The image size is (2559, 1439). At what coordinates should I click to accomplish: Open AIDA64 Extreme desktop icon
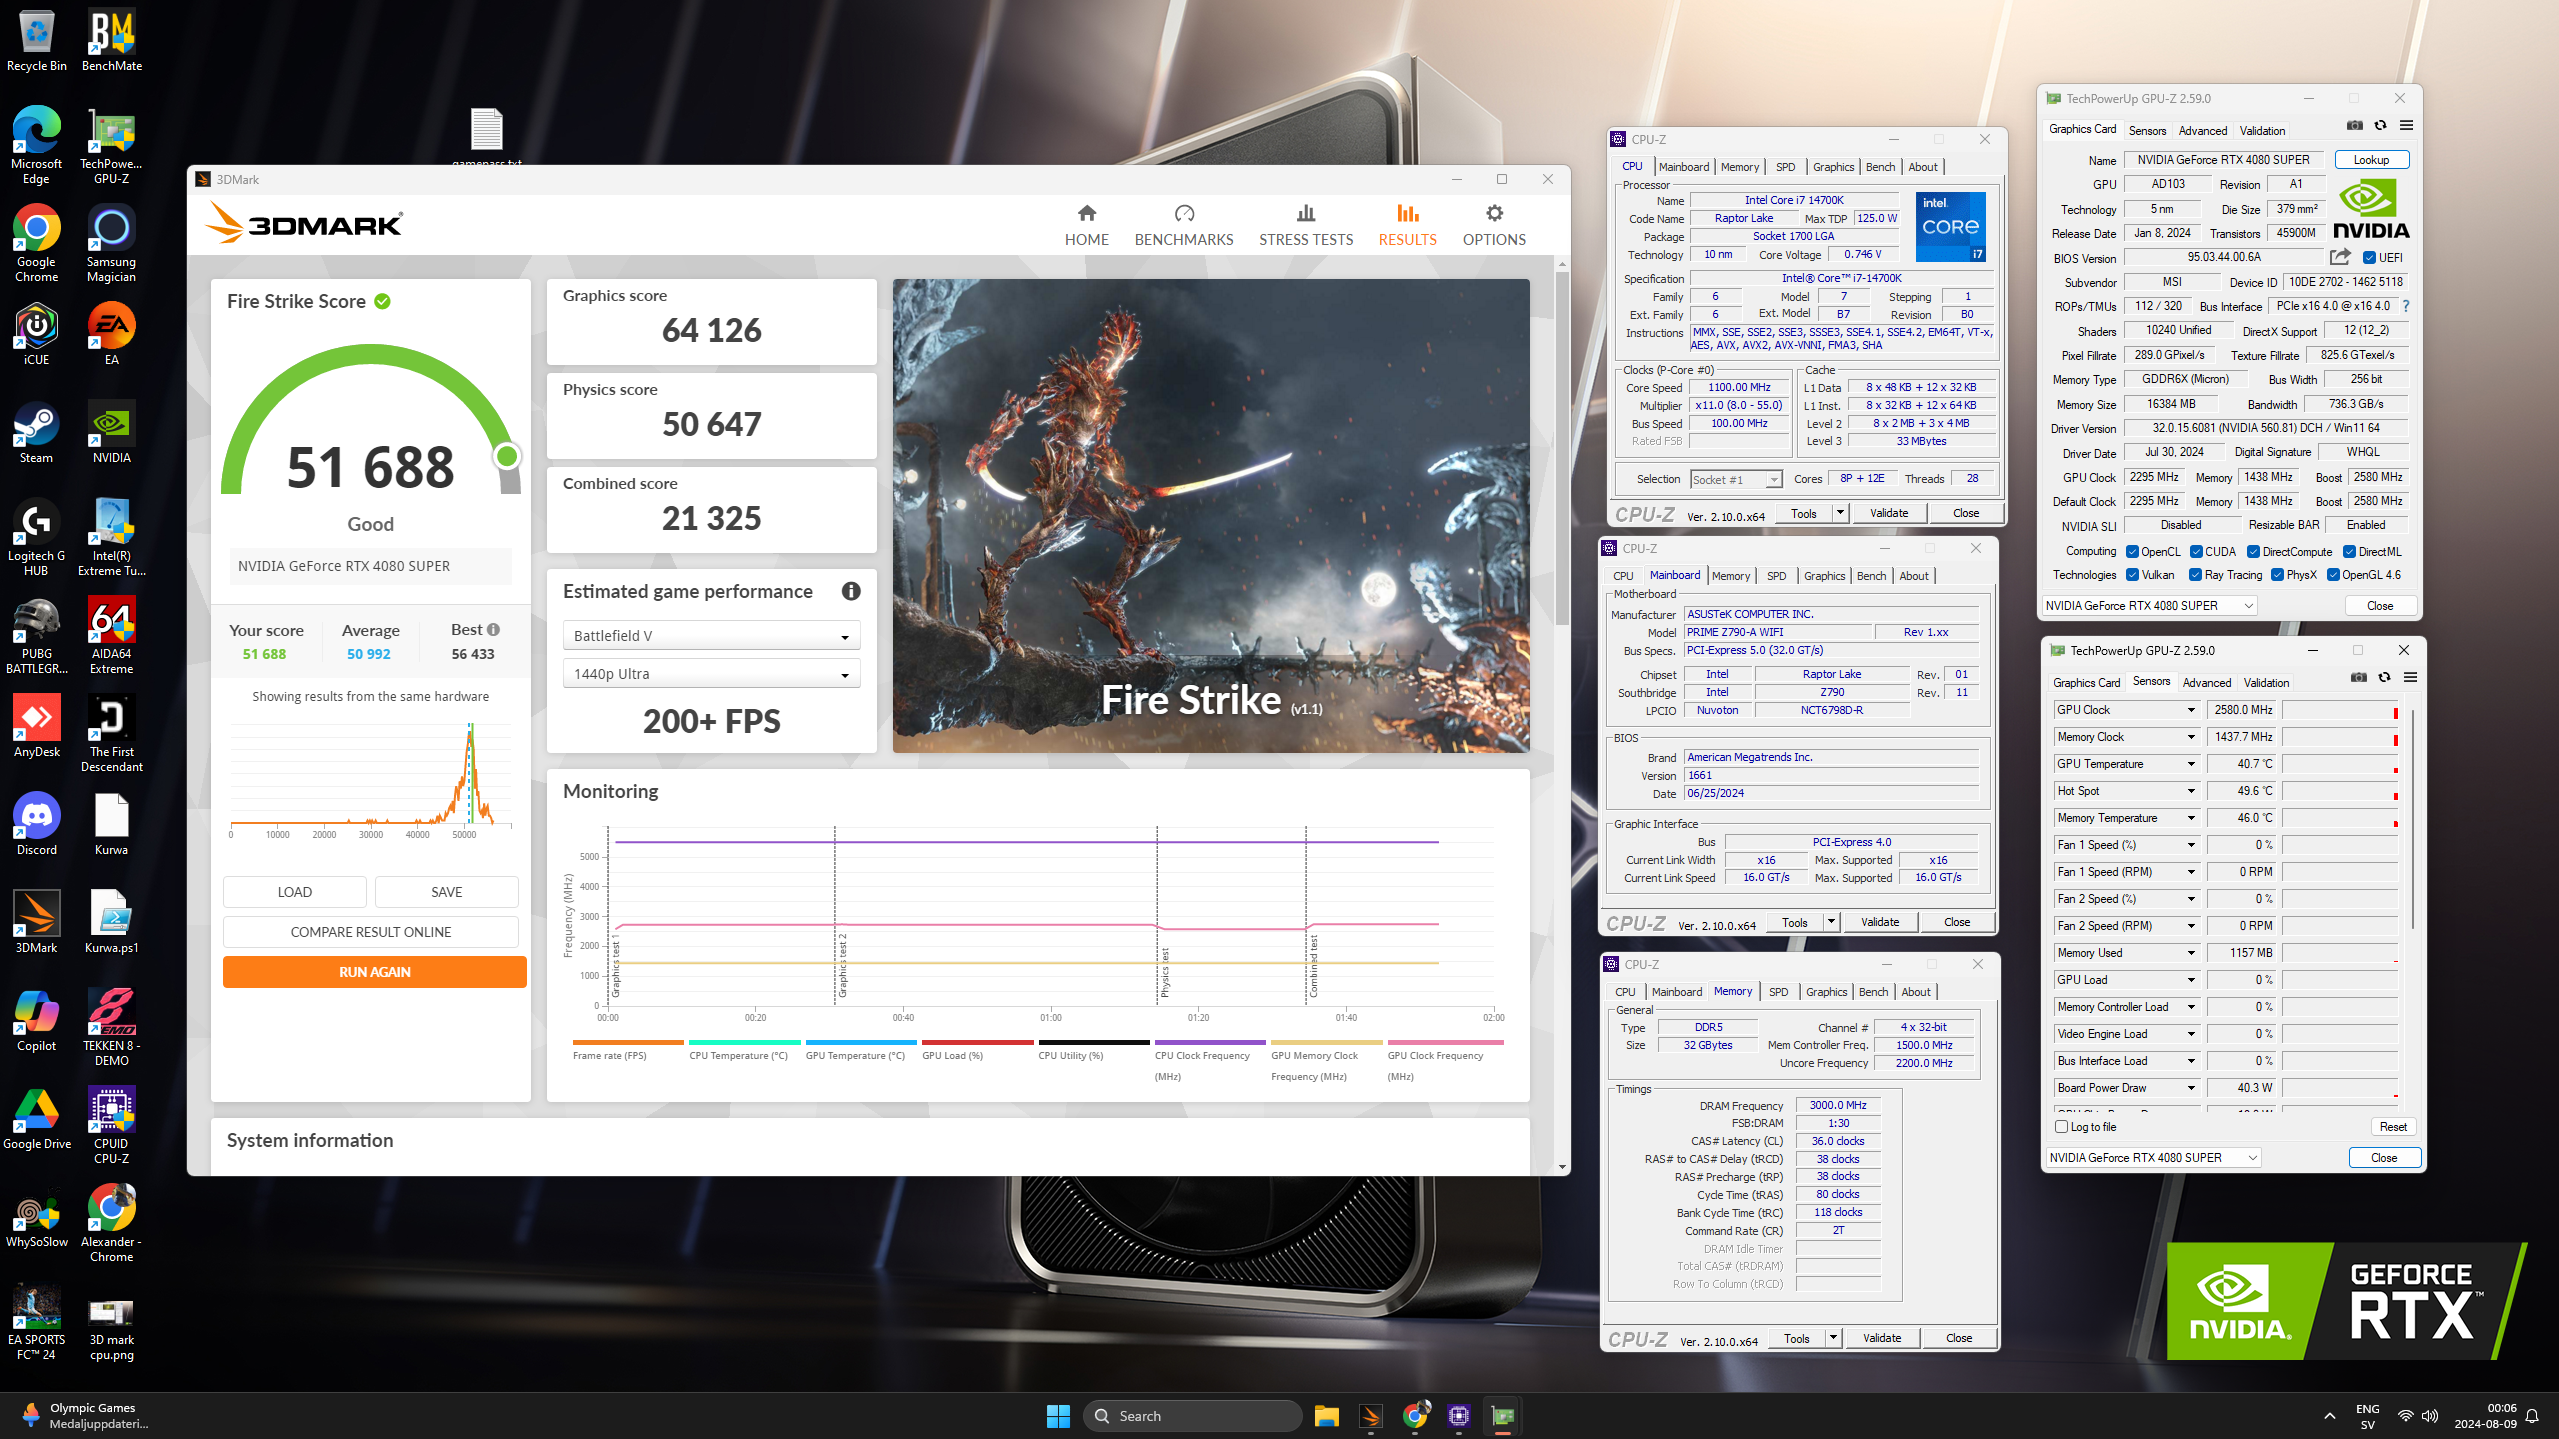[x=112, y=636]
